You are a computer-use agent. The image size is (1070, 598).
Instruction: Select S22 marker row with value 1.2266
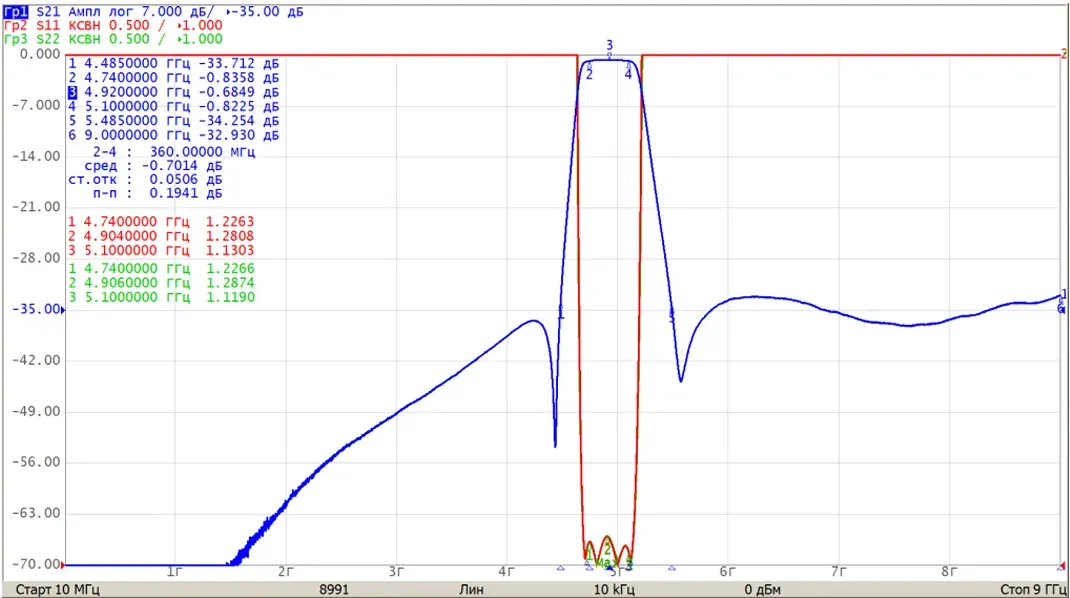coord(161,269)
